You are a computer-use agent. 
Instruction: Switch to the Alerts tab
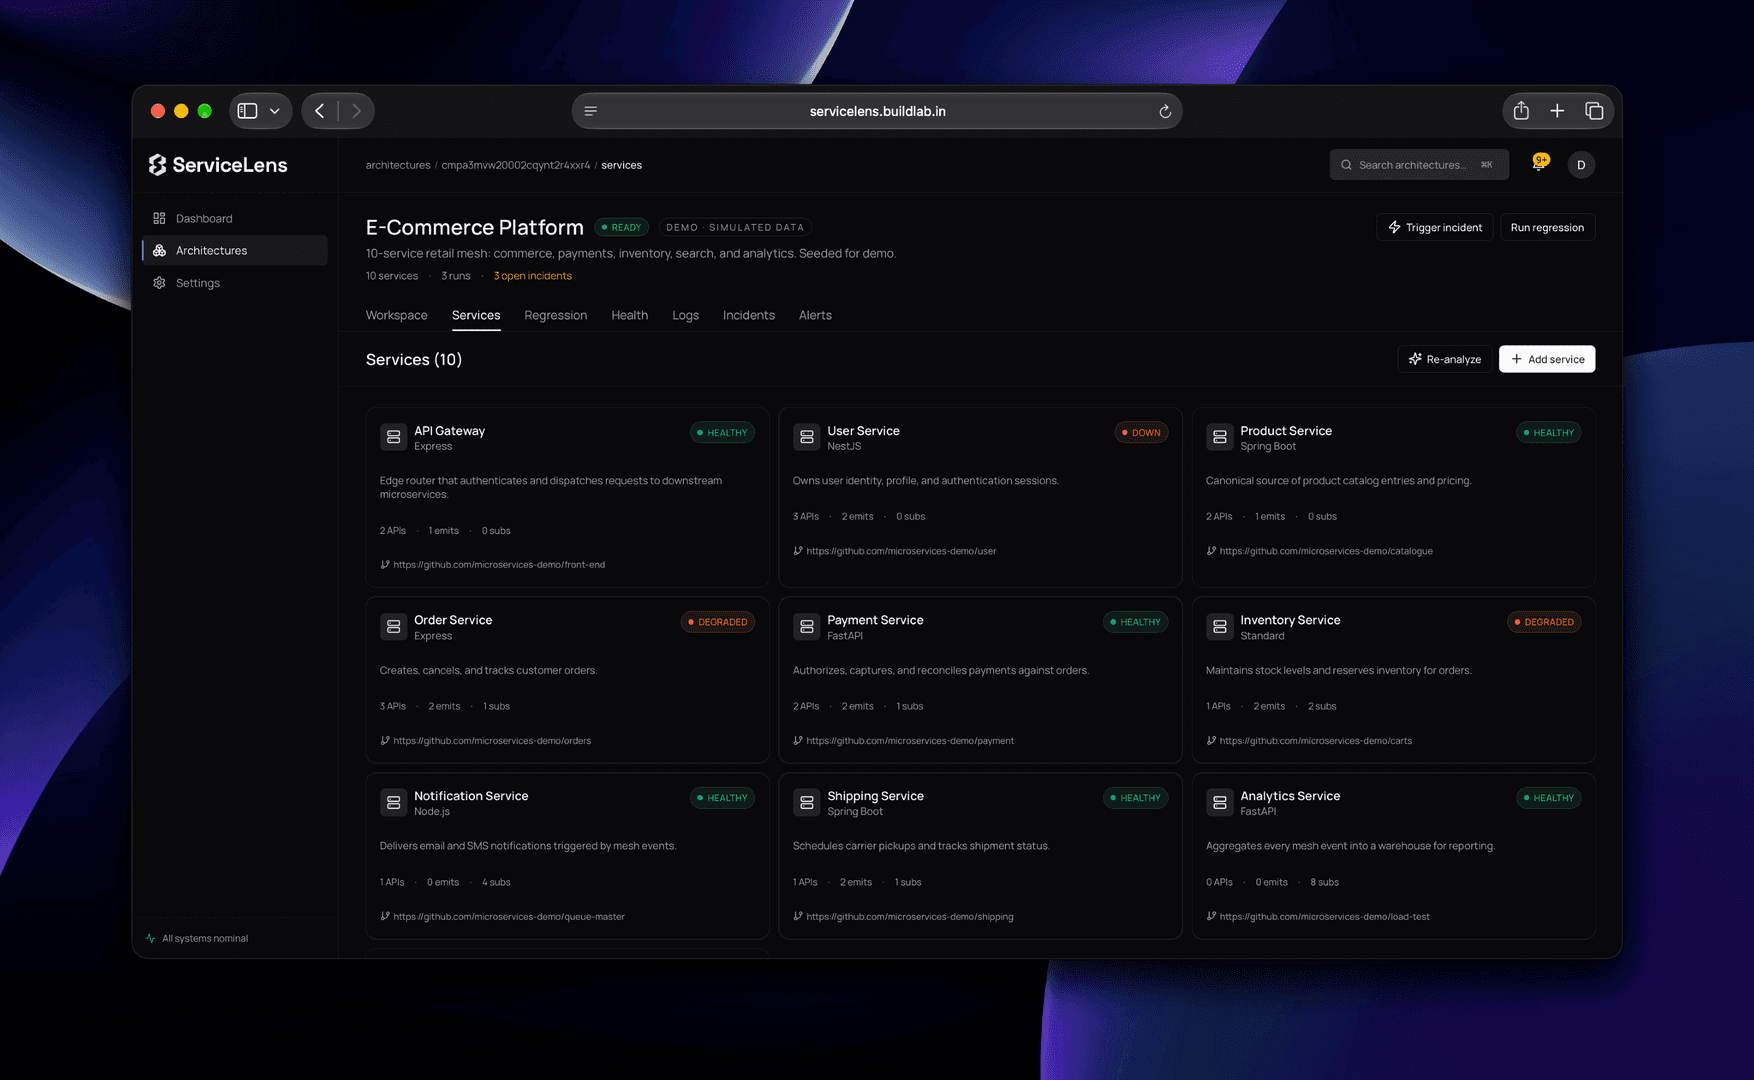pyautogui.click(x=815, y=315)
